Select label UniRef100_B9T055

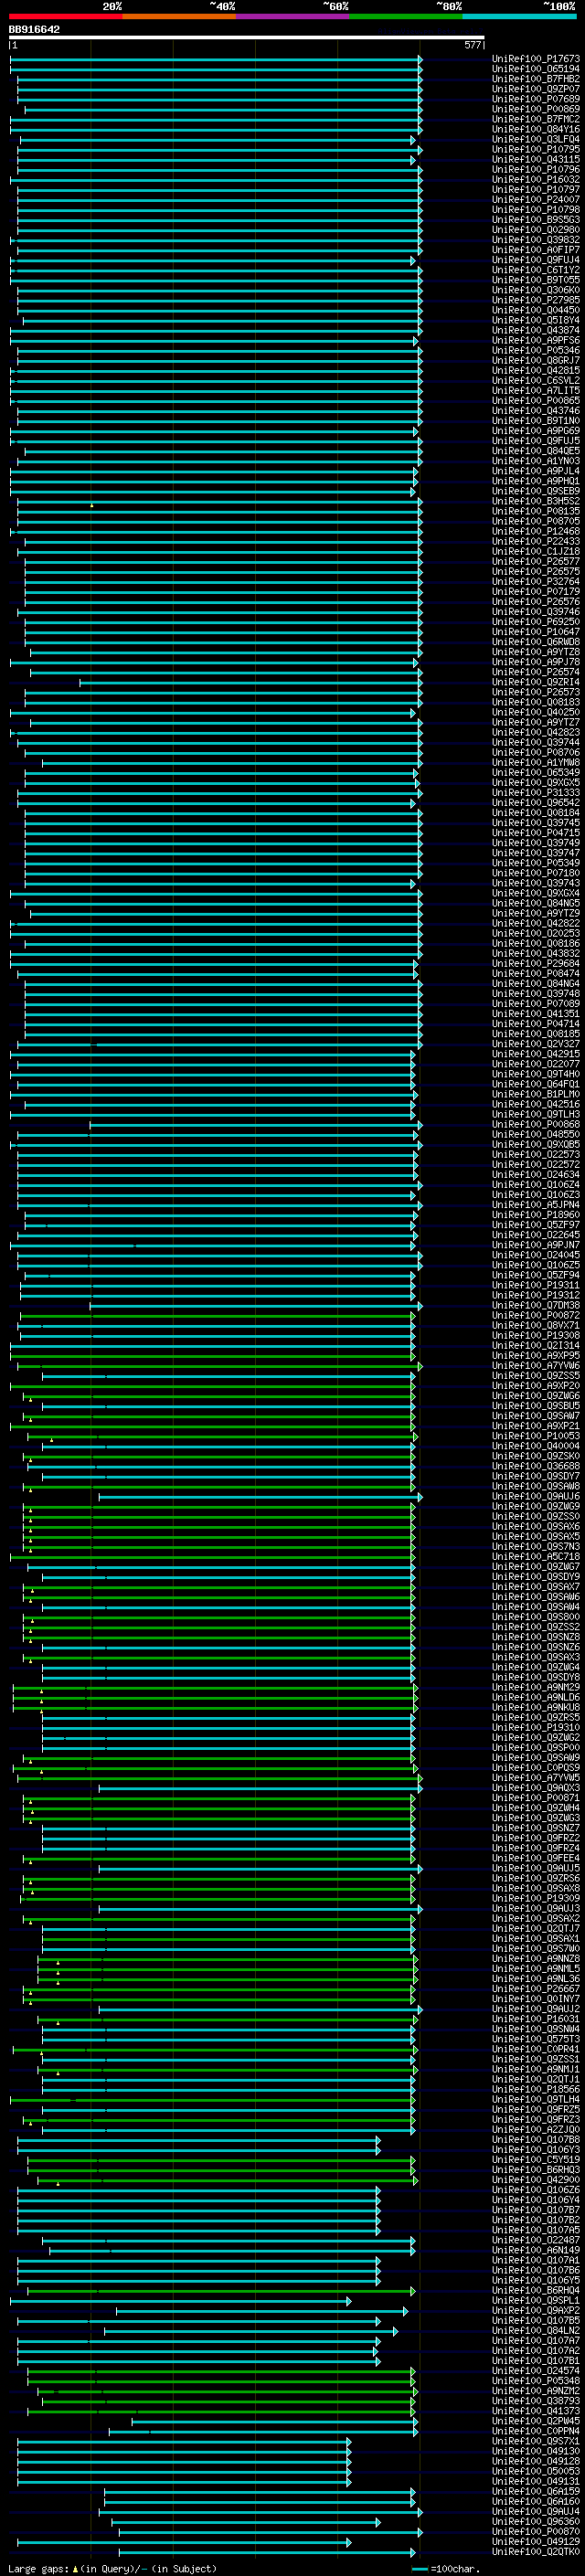pyautogui.click(x=536, y=280)
